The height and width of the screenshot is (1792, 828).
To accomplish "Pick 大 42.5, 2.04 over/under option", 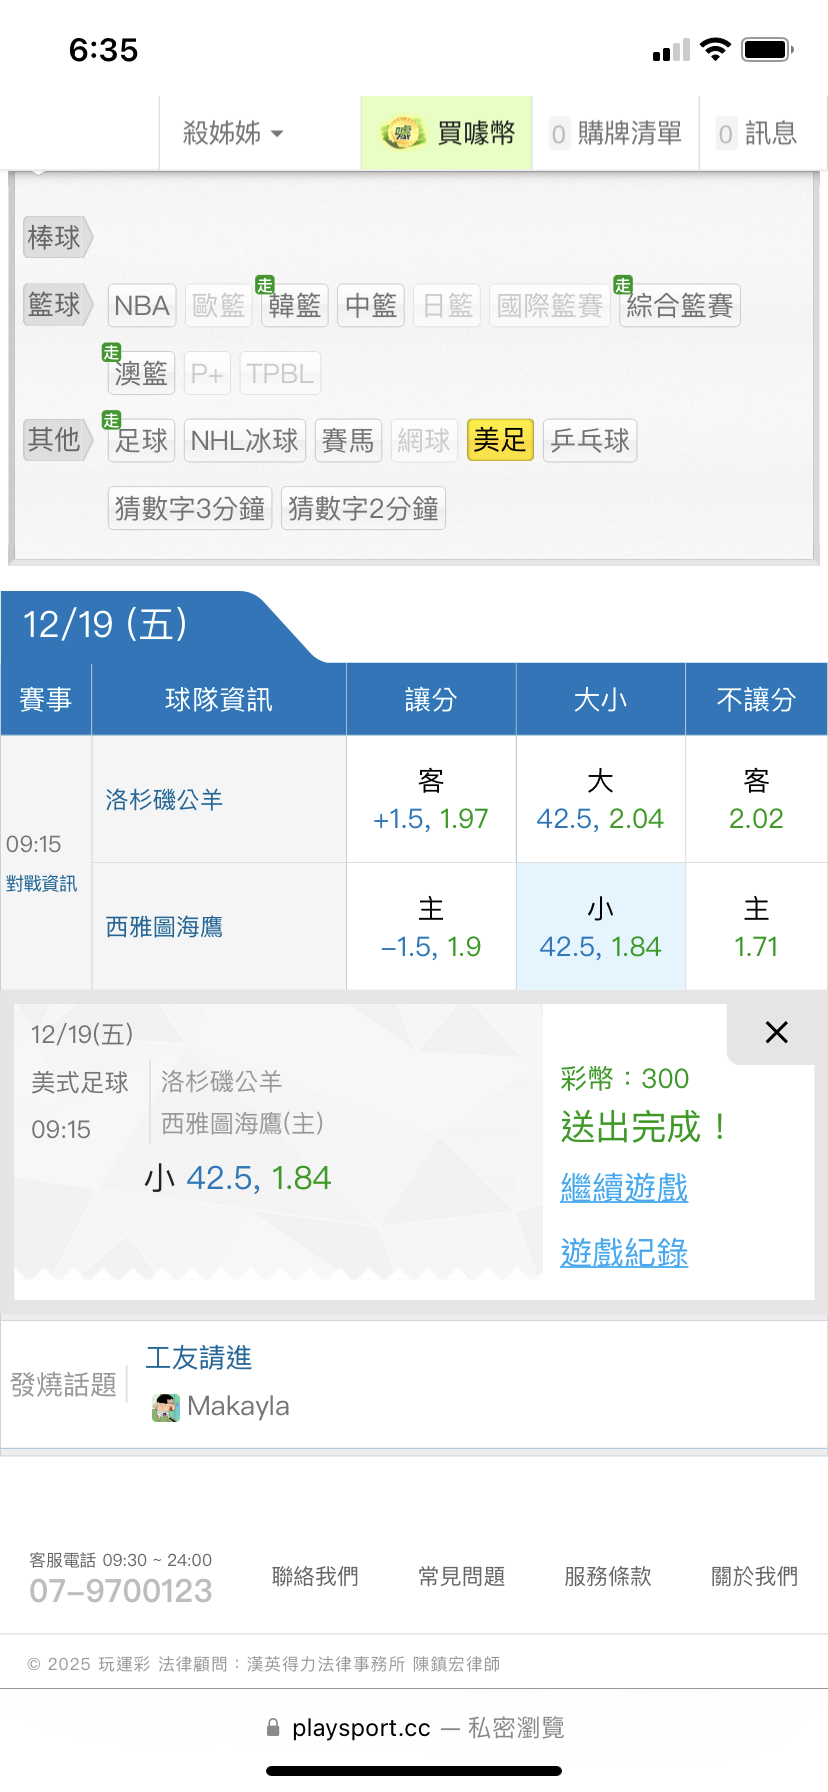I will (600, 800).
